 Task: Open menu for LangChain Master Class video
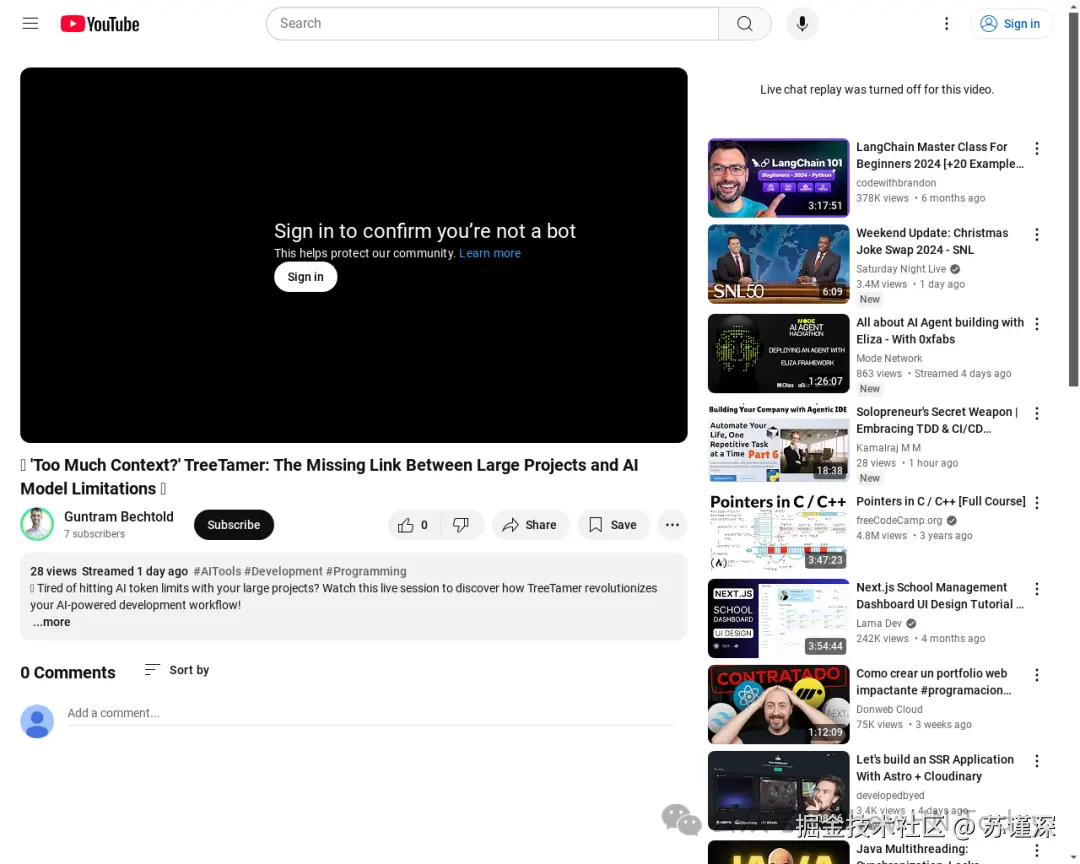[x=1036, y=148]
